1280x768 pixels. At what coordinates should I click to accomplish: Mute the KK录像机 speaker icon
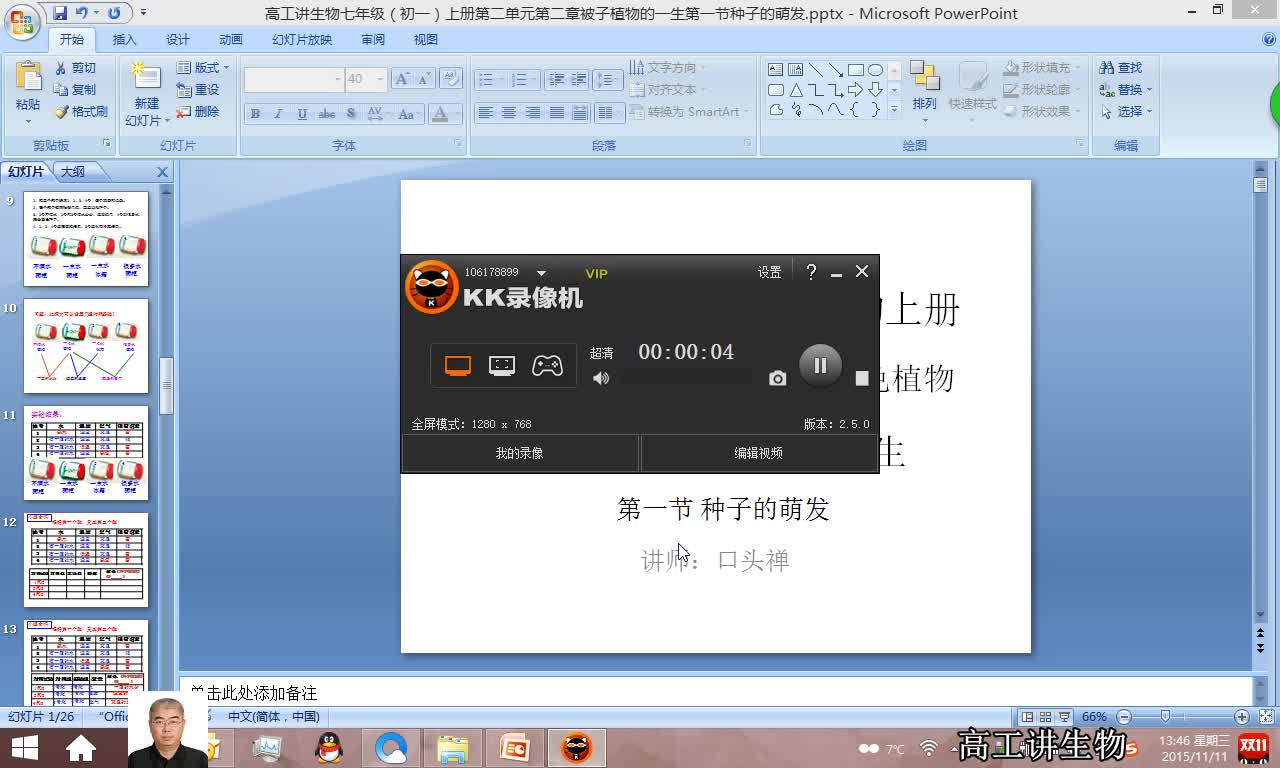pos(600,378)
